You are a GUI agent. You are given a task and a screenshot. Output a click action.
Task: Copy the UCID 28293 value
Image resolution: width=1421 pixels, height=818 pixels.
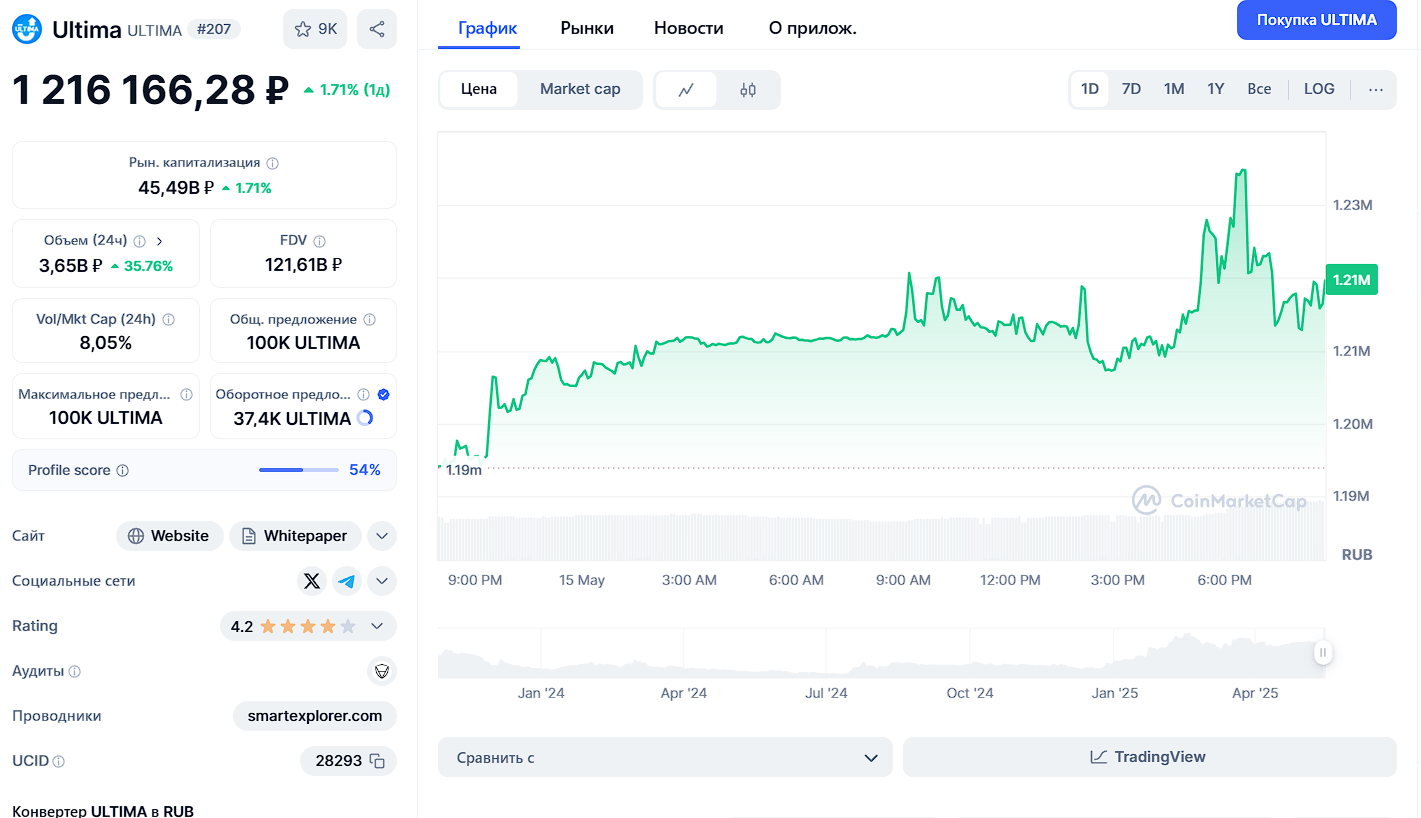(x=377, y=761)
